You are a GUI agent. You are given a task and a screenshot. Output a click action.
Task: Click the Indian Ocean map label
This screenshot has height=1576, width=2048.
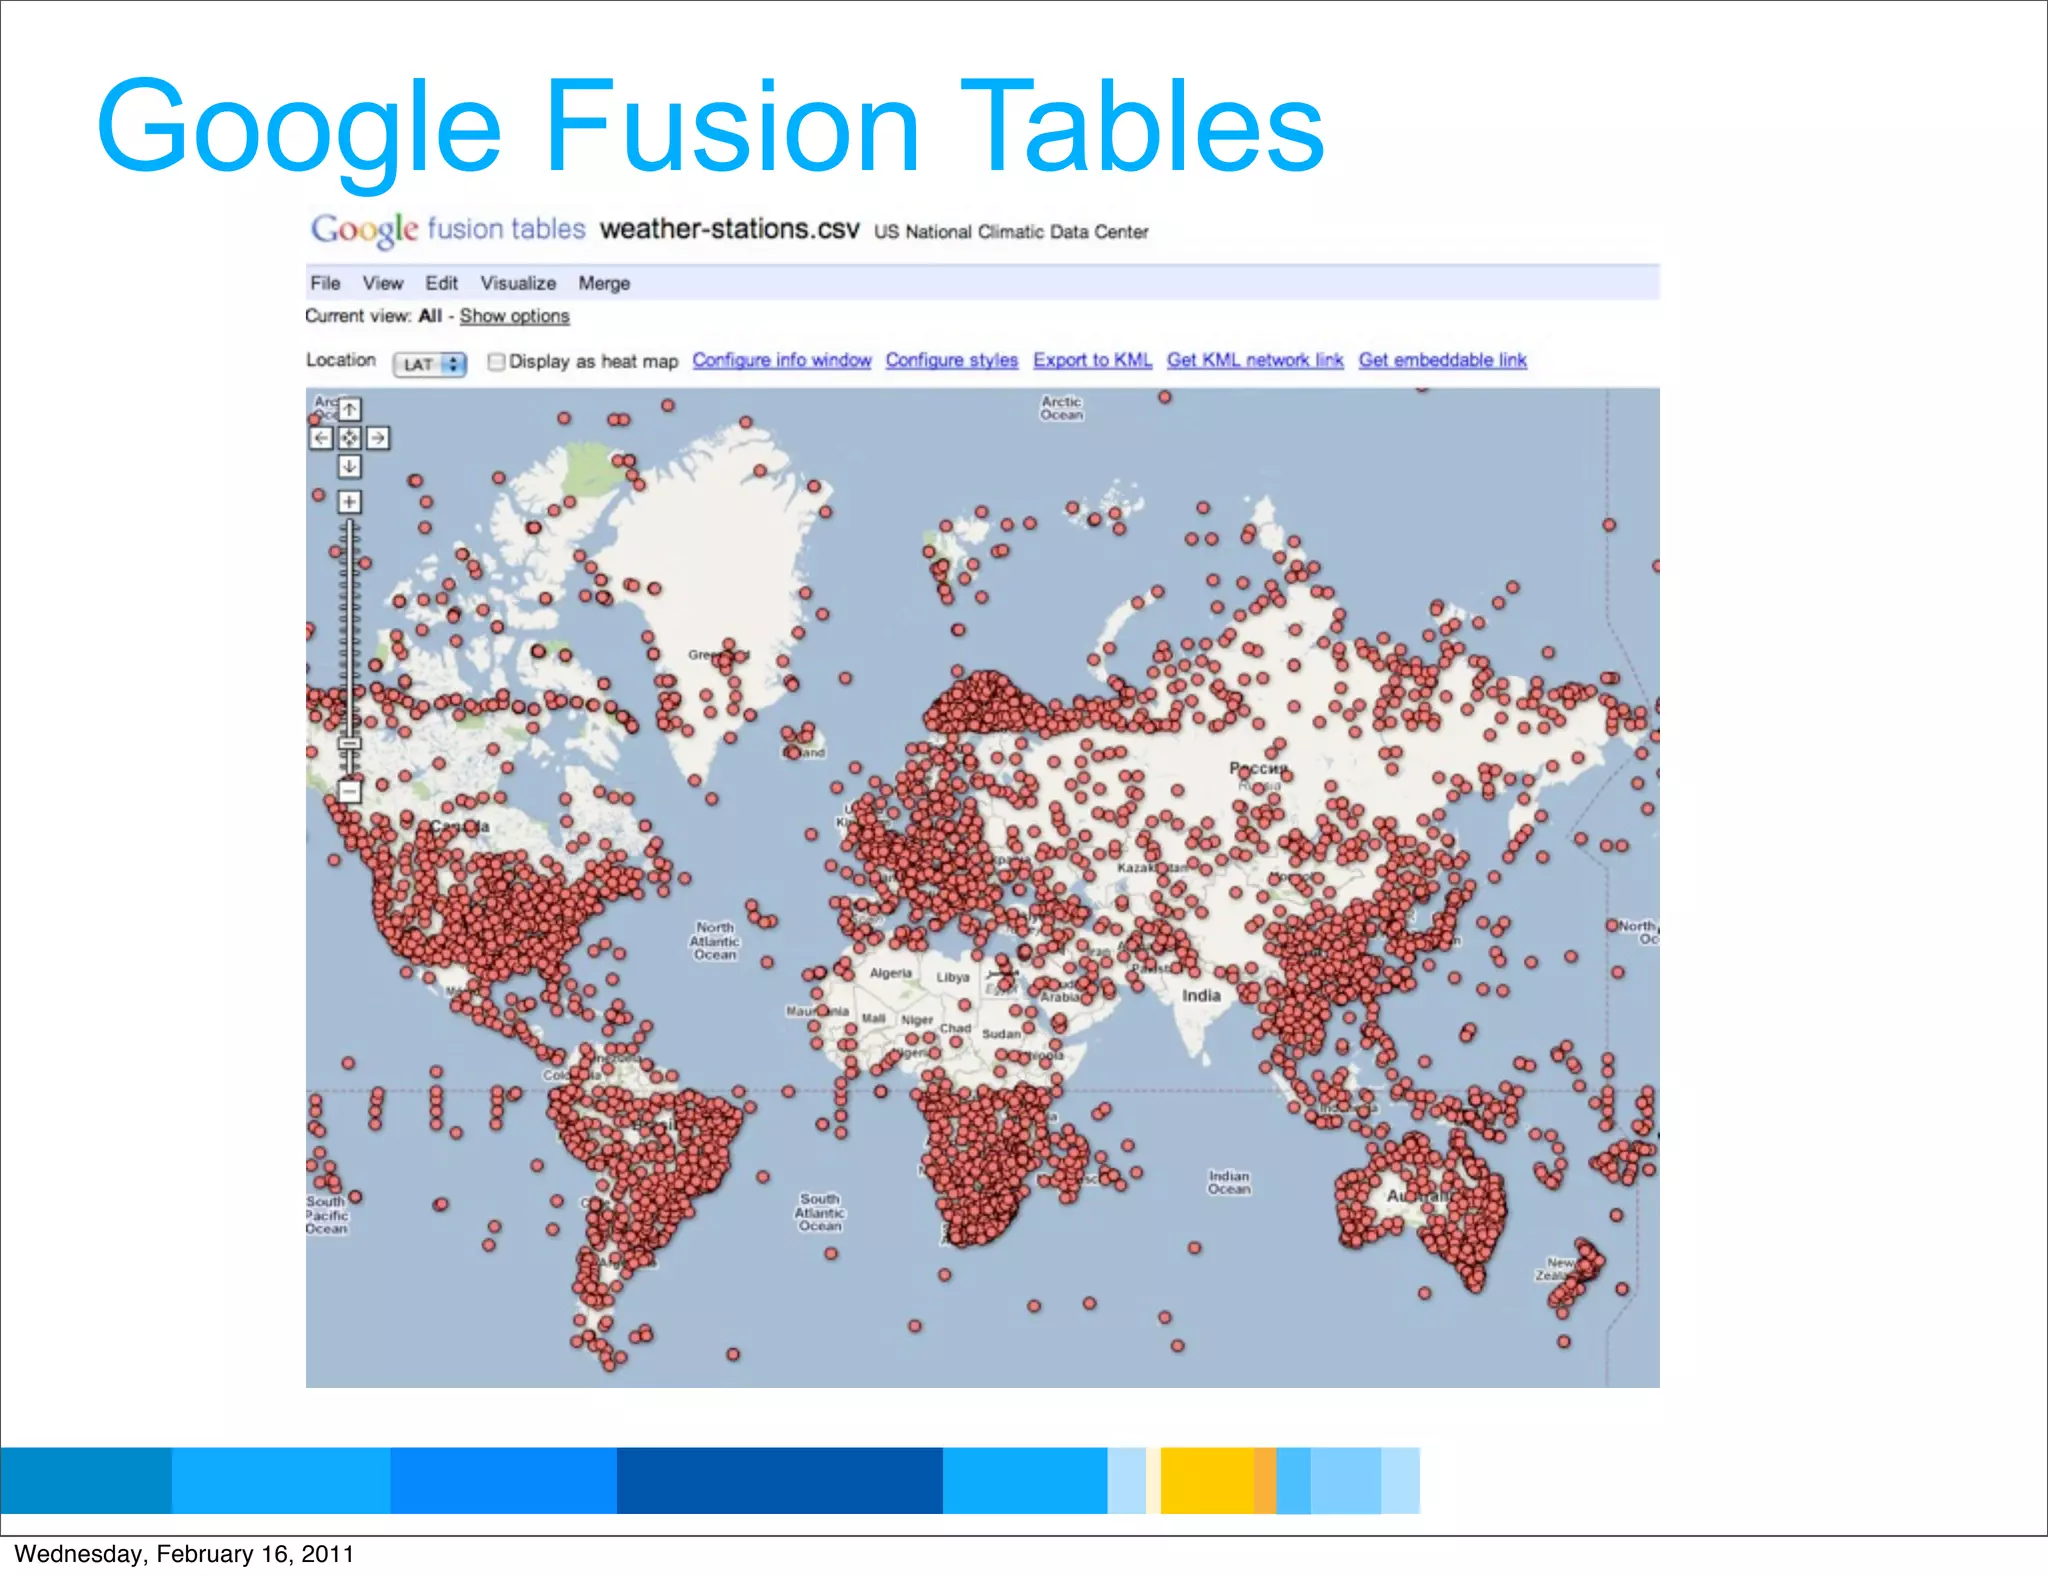coord(1229,1182)
